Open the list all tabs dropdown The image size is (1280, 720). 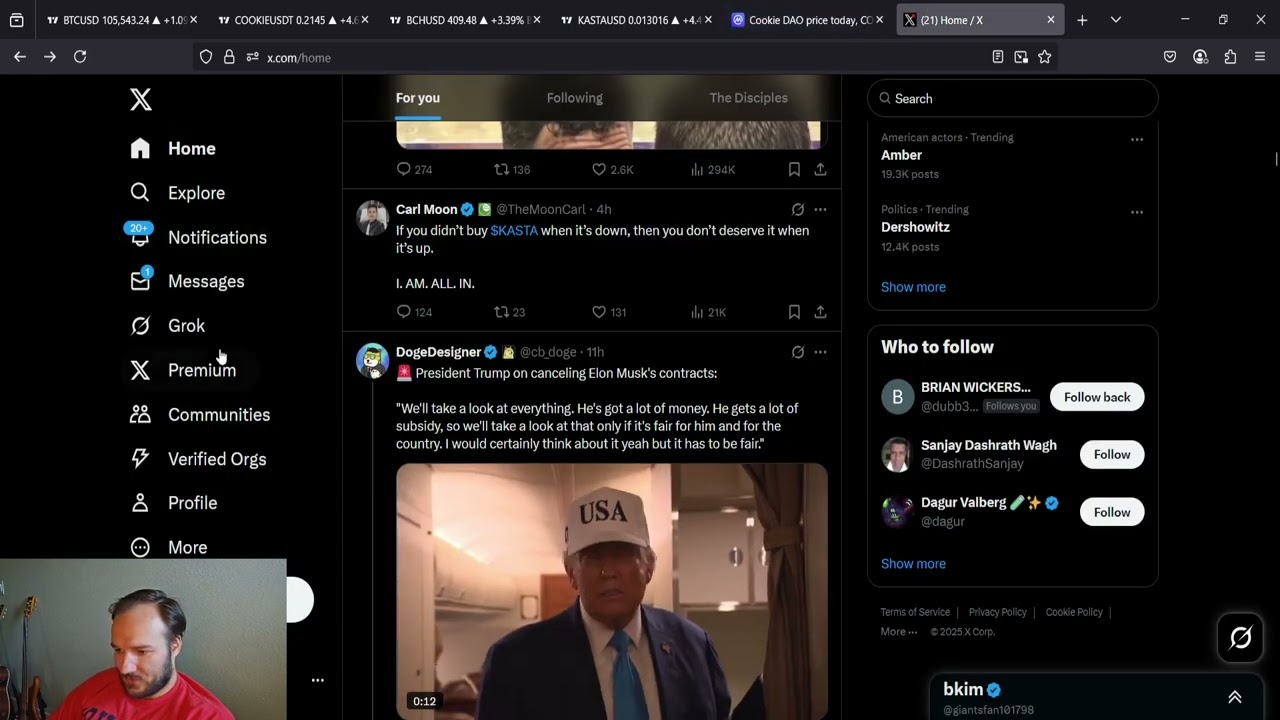[1116, 20]
